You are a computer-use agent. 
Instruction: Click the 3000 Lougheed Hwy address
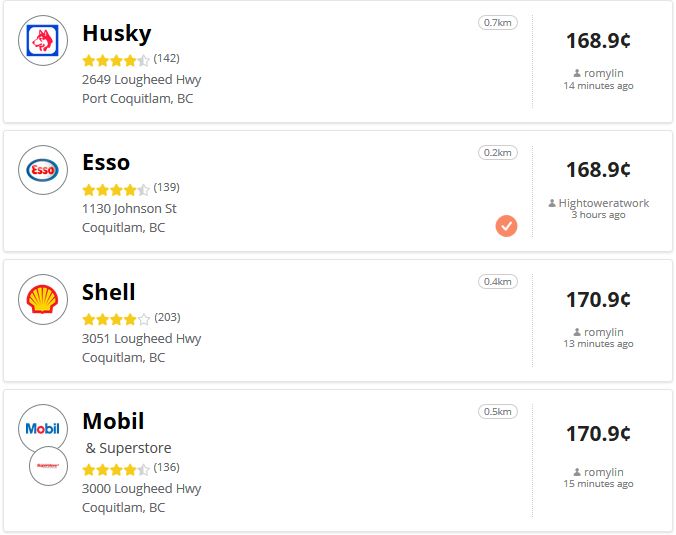(x=141, y=488)
